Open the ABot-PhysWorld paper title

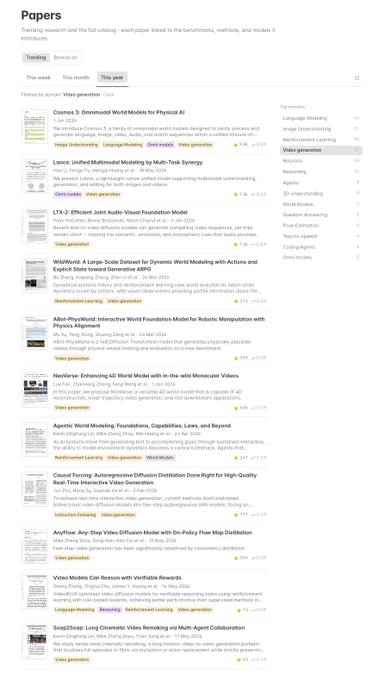pyautogui.click(x=159, y=322)
